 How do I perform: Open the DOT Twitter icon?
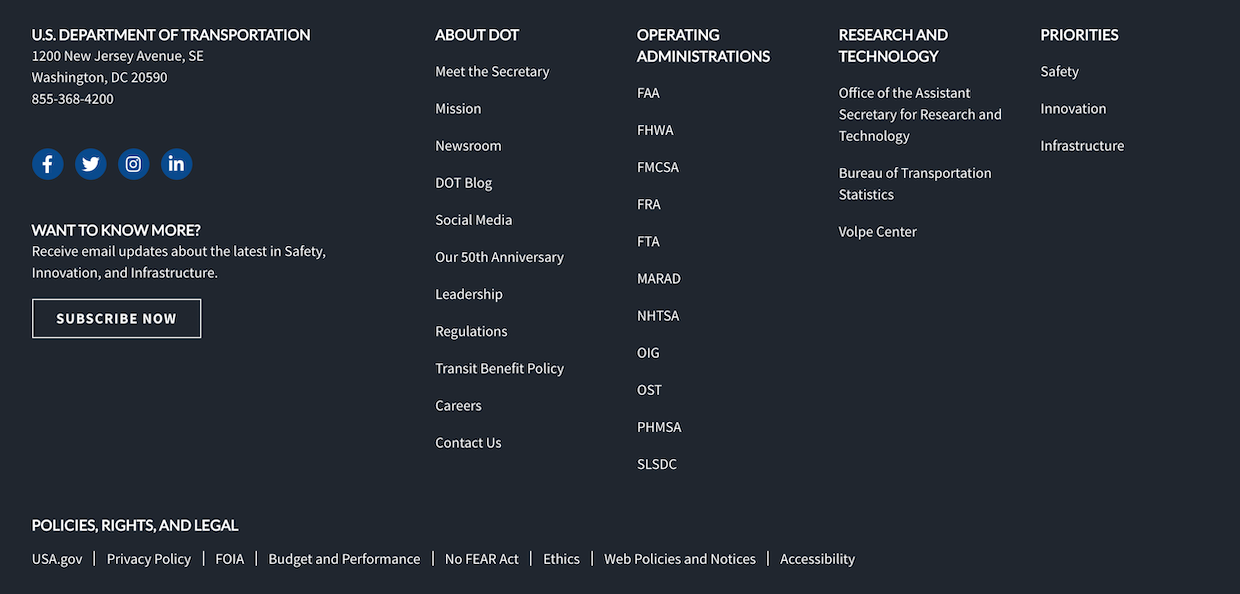(91, 164)
